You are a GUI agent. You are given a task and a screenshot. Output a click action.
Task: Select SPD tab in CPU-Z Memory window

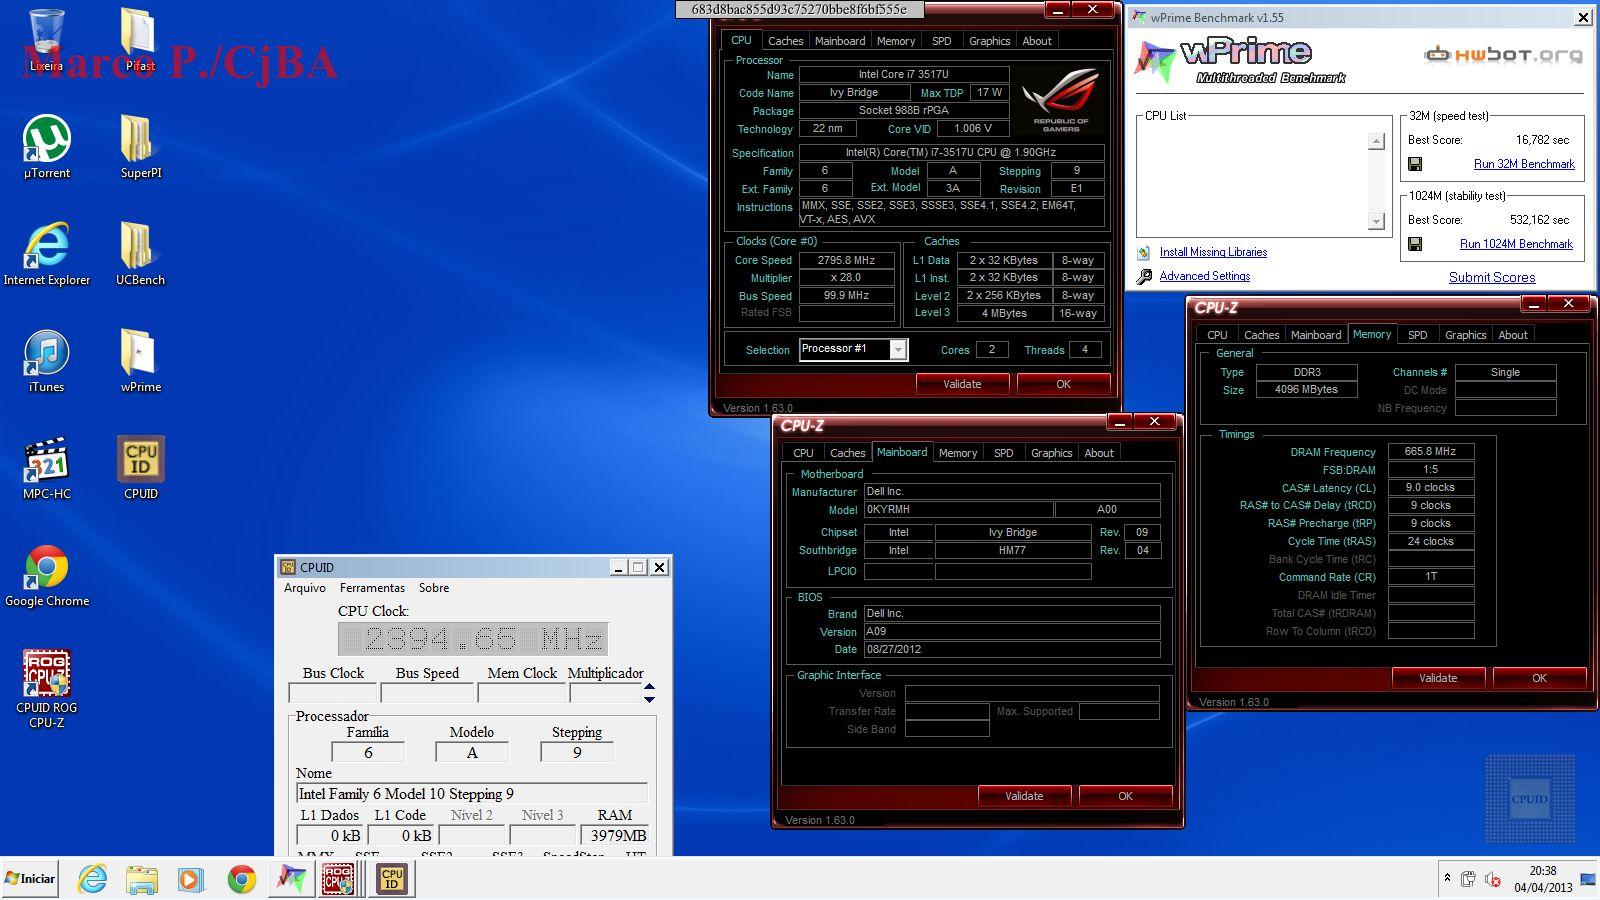point(1417,335)
